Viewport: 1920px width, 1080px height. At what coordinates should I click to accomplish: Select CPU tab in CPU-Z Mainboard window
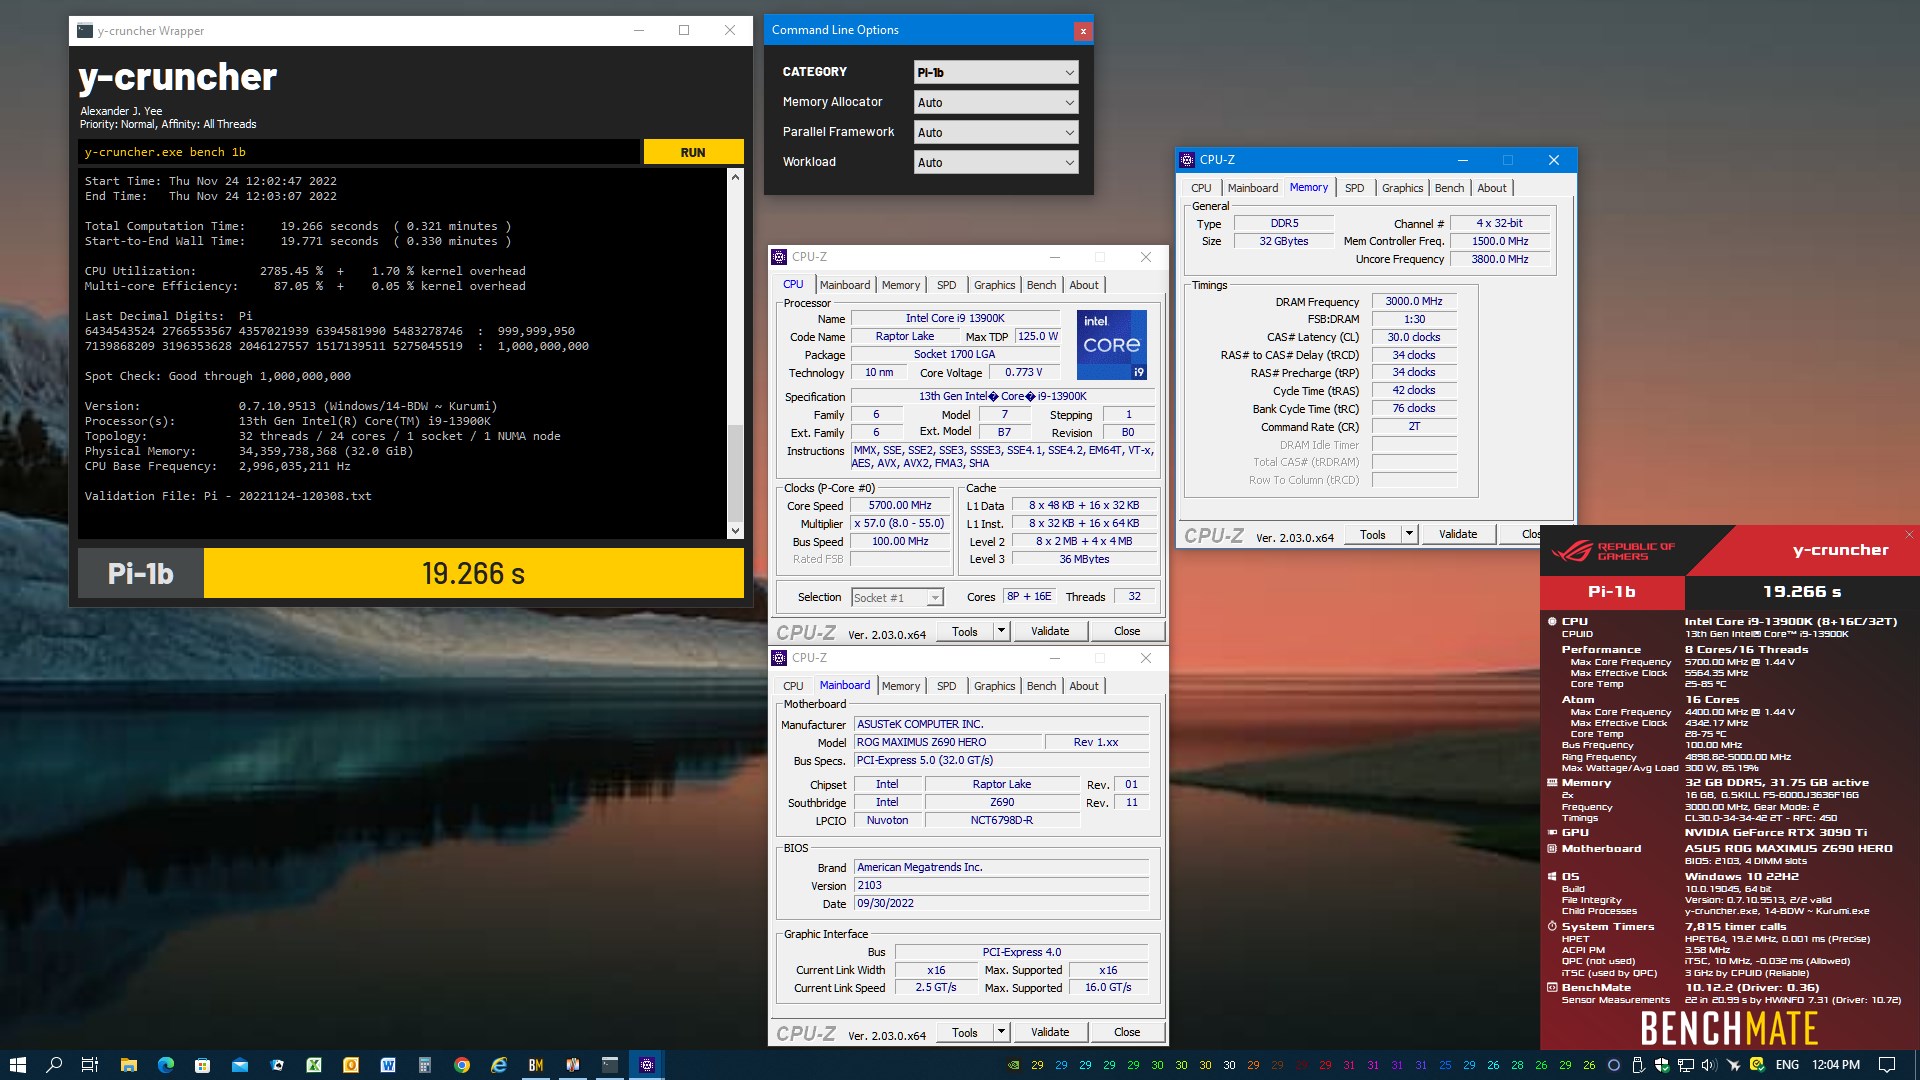point(793,686)
